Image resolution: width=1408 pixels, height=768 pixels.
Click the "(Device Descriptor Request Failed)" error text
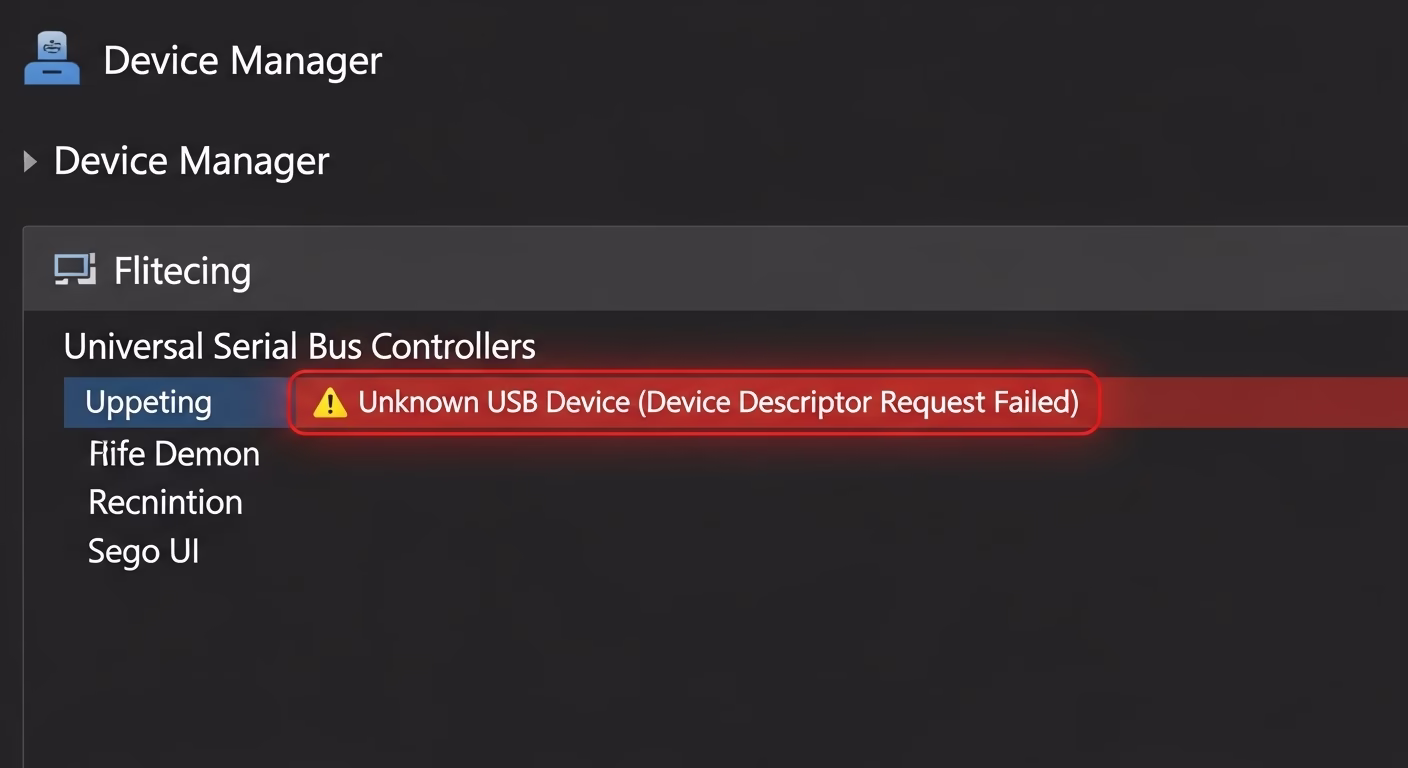(858, 402)
